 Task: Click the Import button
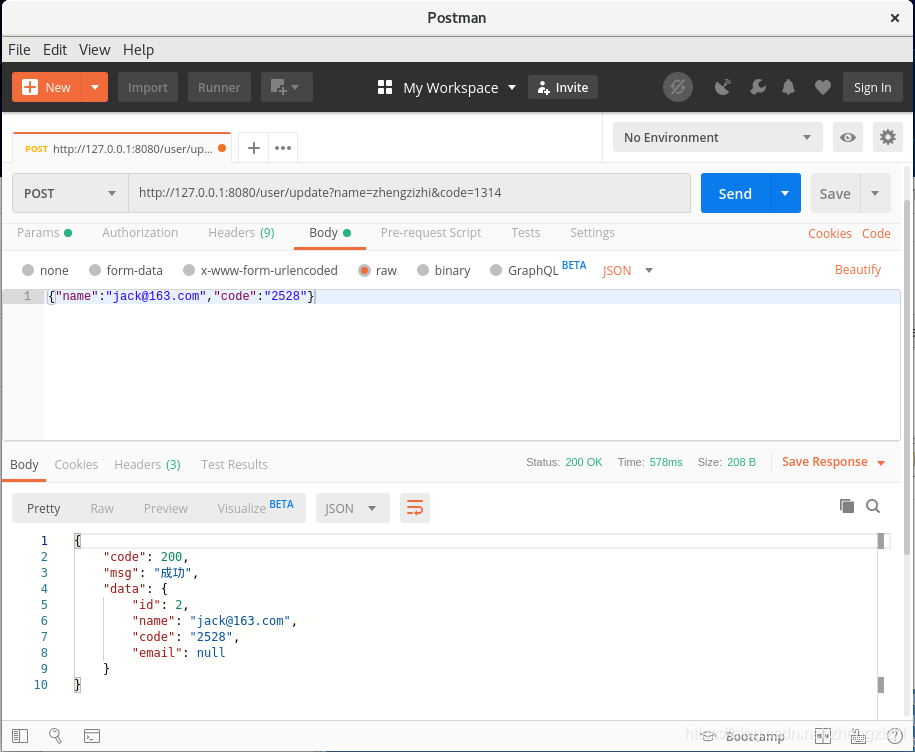point(148,88)
